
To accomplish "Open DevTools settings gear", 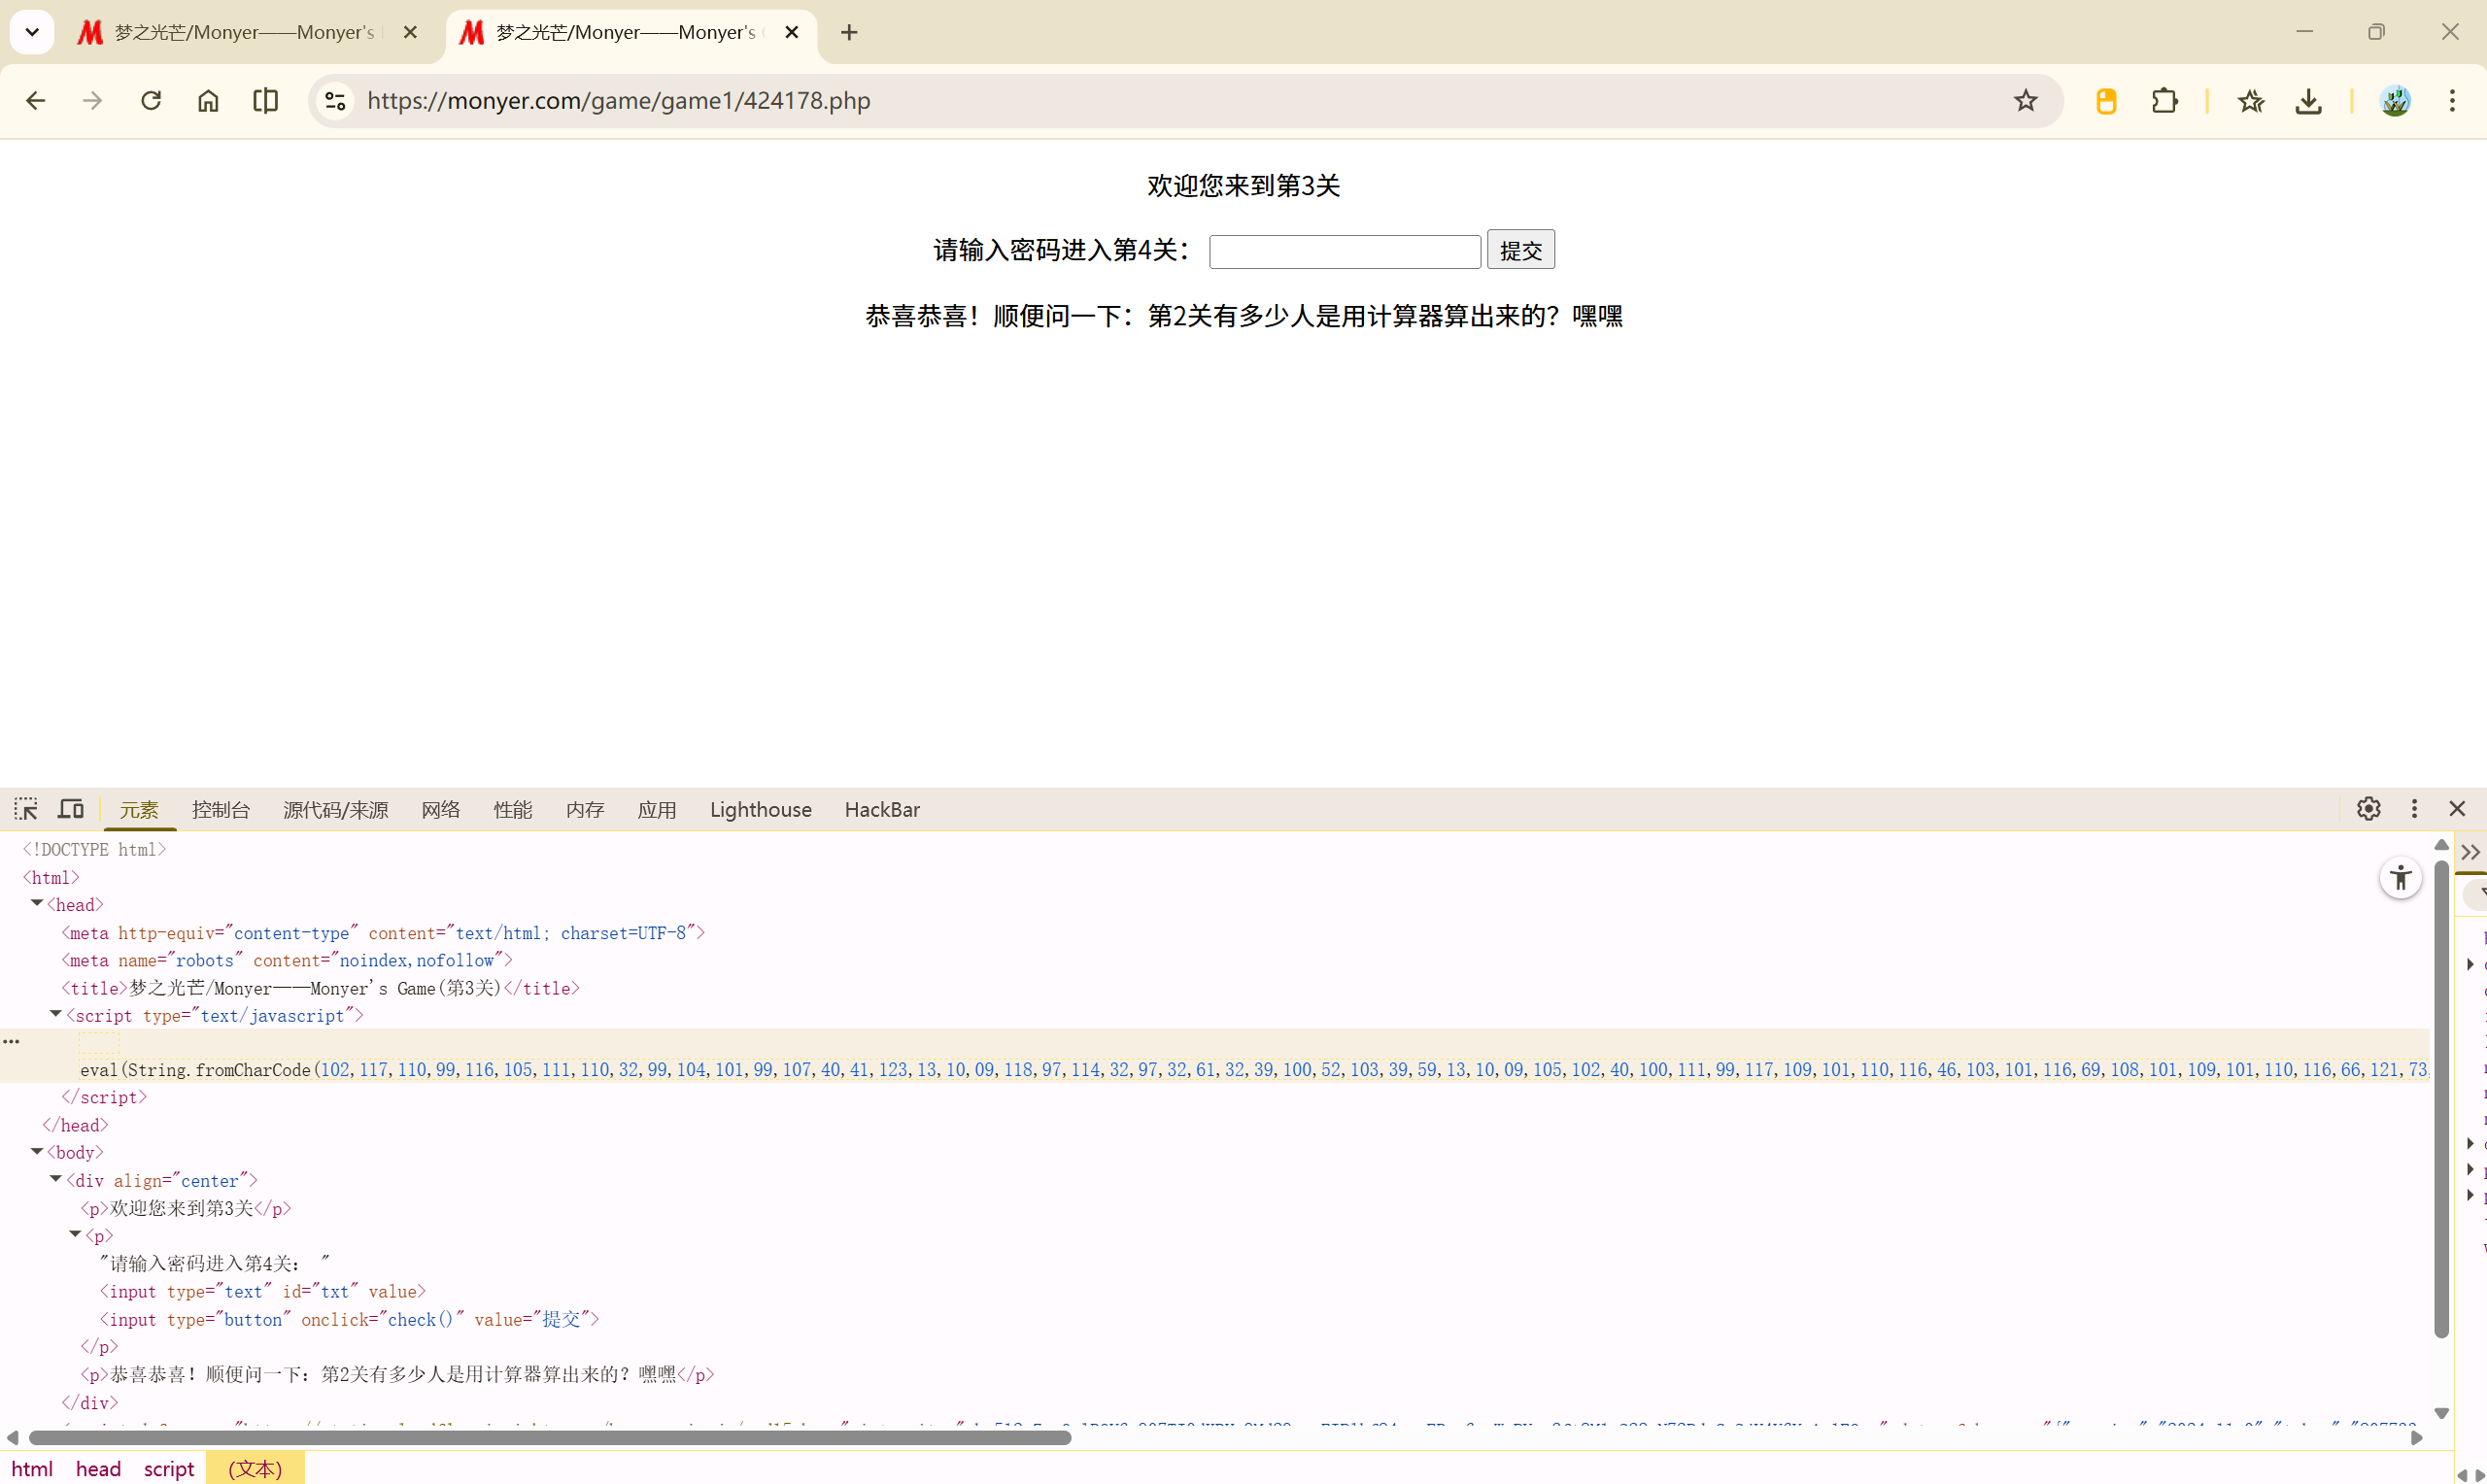I will pos(2368,809).
